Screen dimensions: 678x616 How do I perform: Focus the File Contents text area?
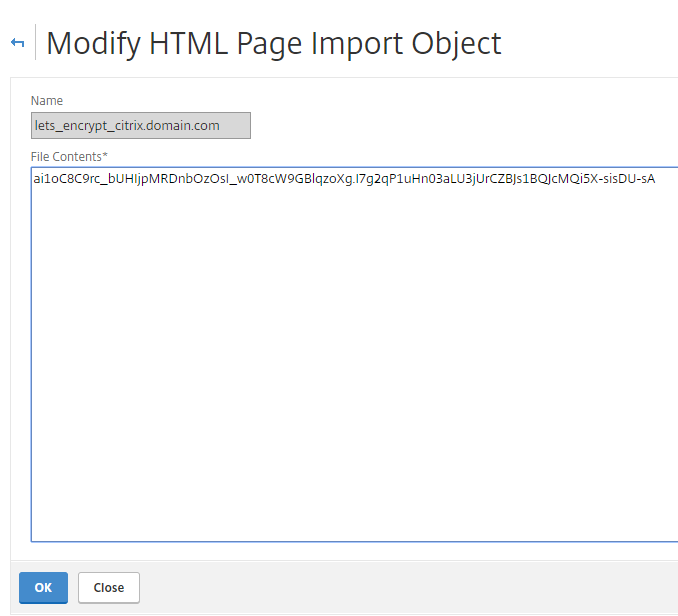coord(355,354)
